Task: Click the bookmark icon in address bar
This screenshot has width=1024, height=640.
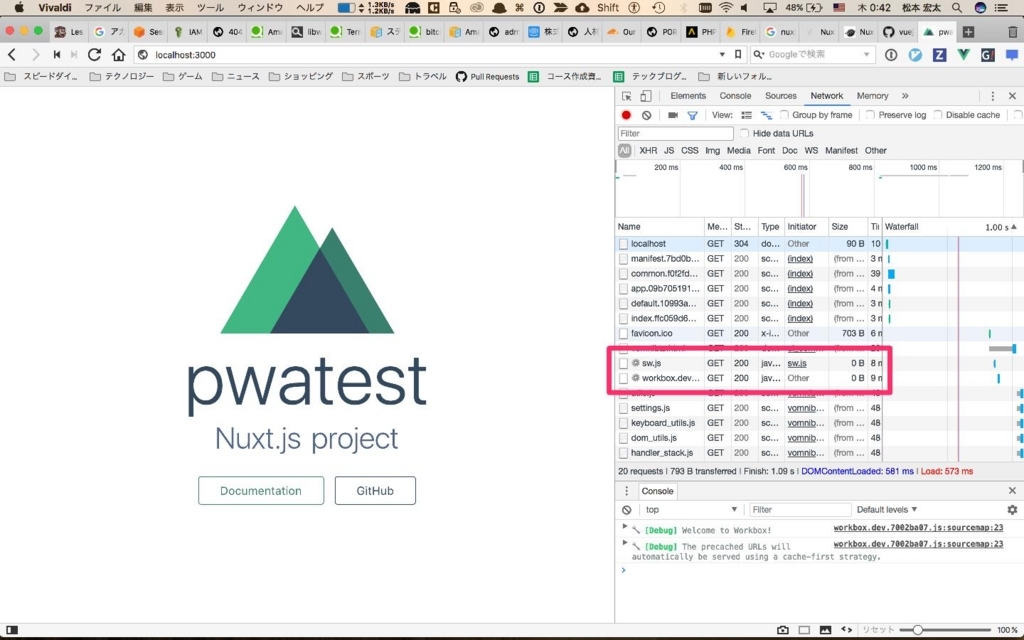Action: 738,55
